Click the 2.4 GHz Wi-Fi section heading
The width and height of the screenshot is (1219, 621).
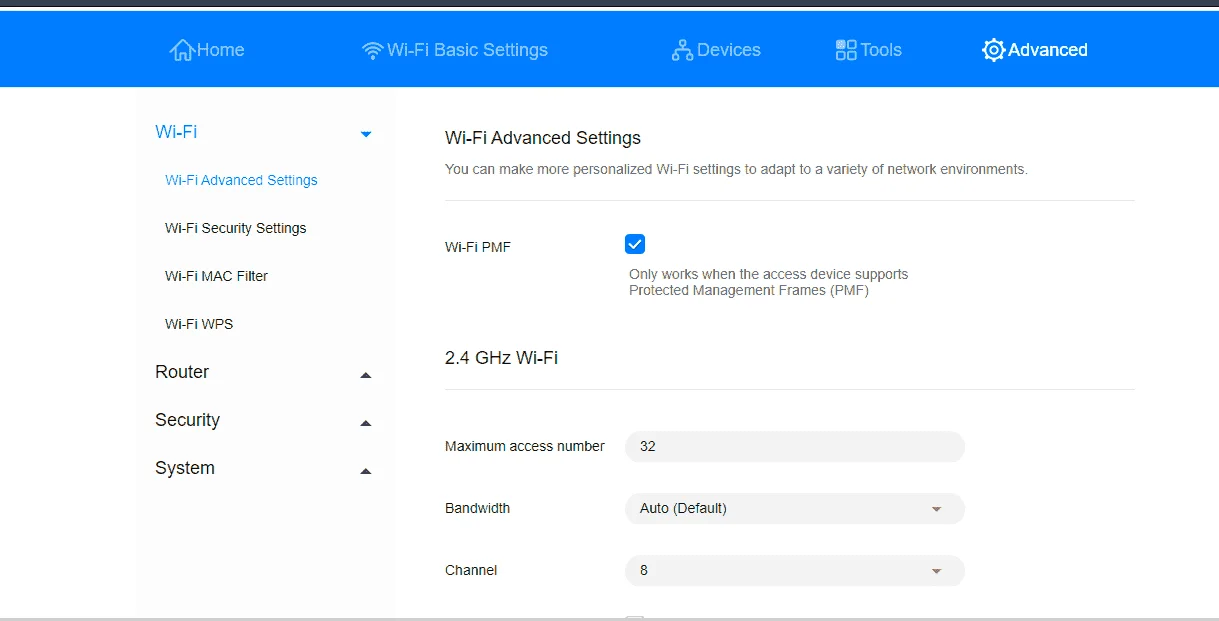[x=501, y=357]
